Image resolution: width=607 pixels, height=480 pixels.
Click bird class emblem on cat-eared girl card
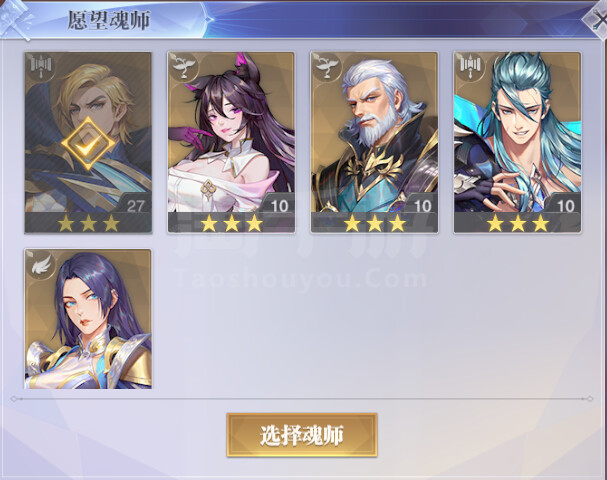pos(183,67)
